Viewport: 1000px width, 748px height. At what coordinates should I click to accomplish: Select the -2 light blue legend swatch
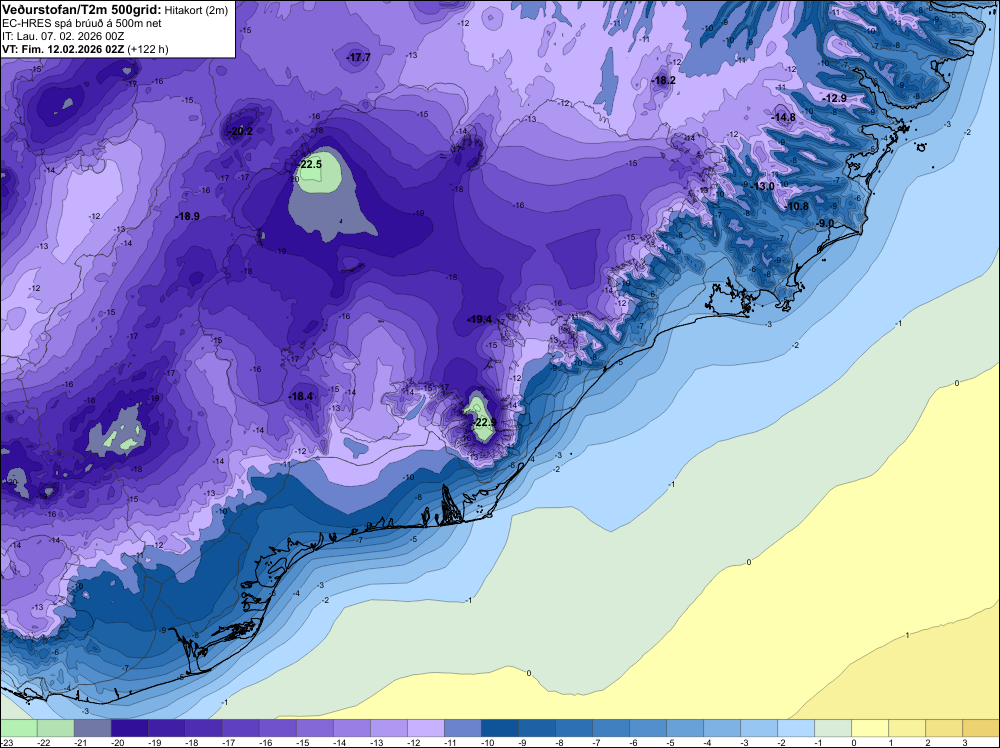[795, 728]
